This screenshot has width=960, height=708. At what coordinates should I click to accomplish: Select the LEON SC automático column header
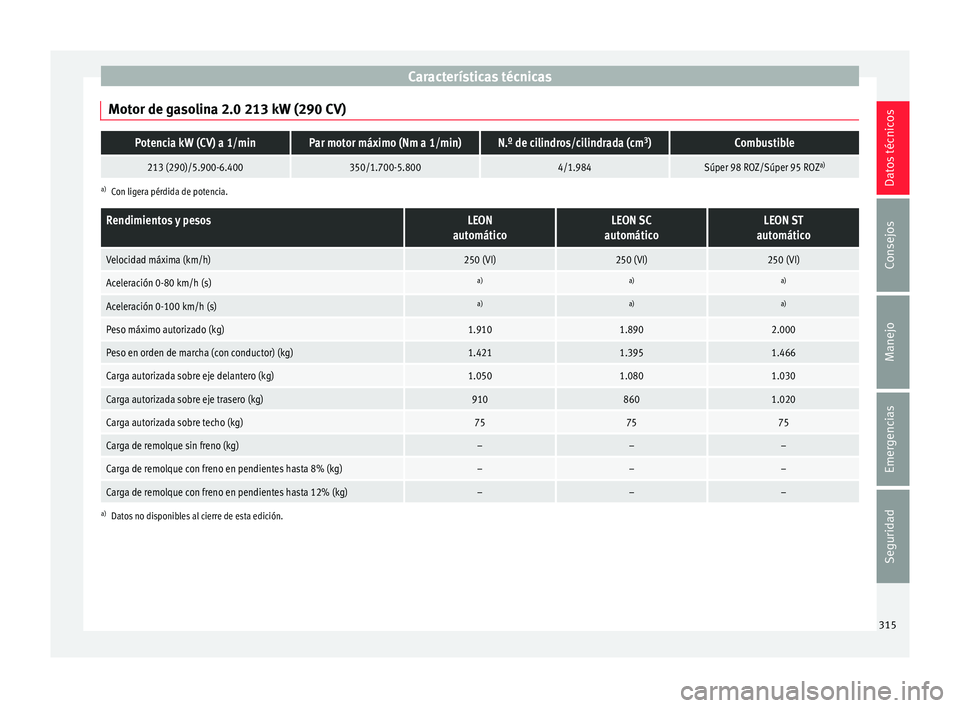tap(631, 228)
